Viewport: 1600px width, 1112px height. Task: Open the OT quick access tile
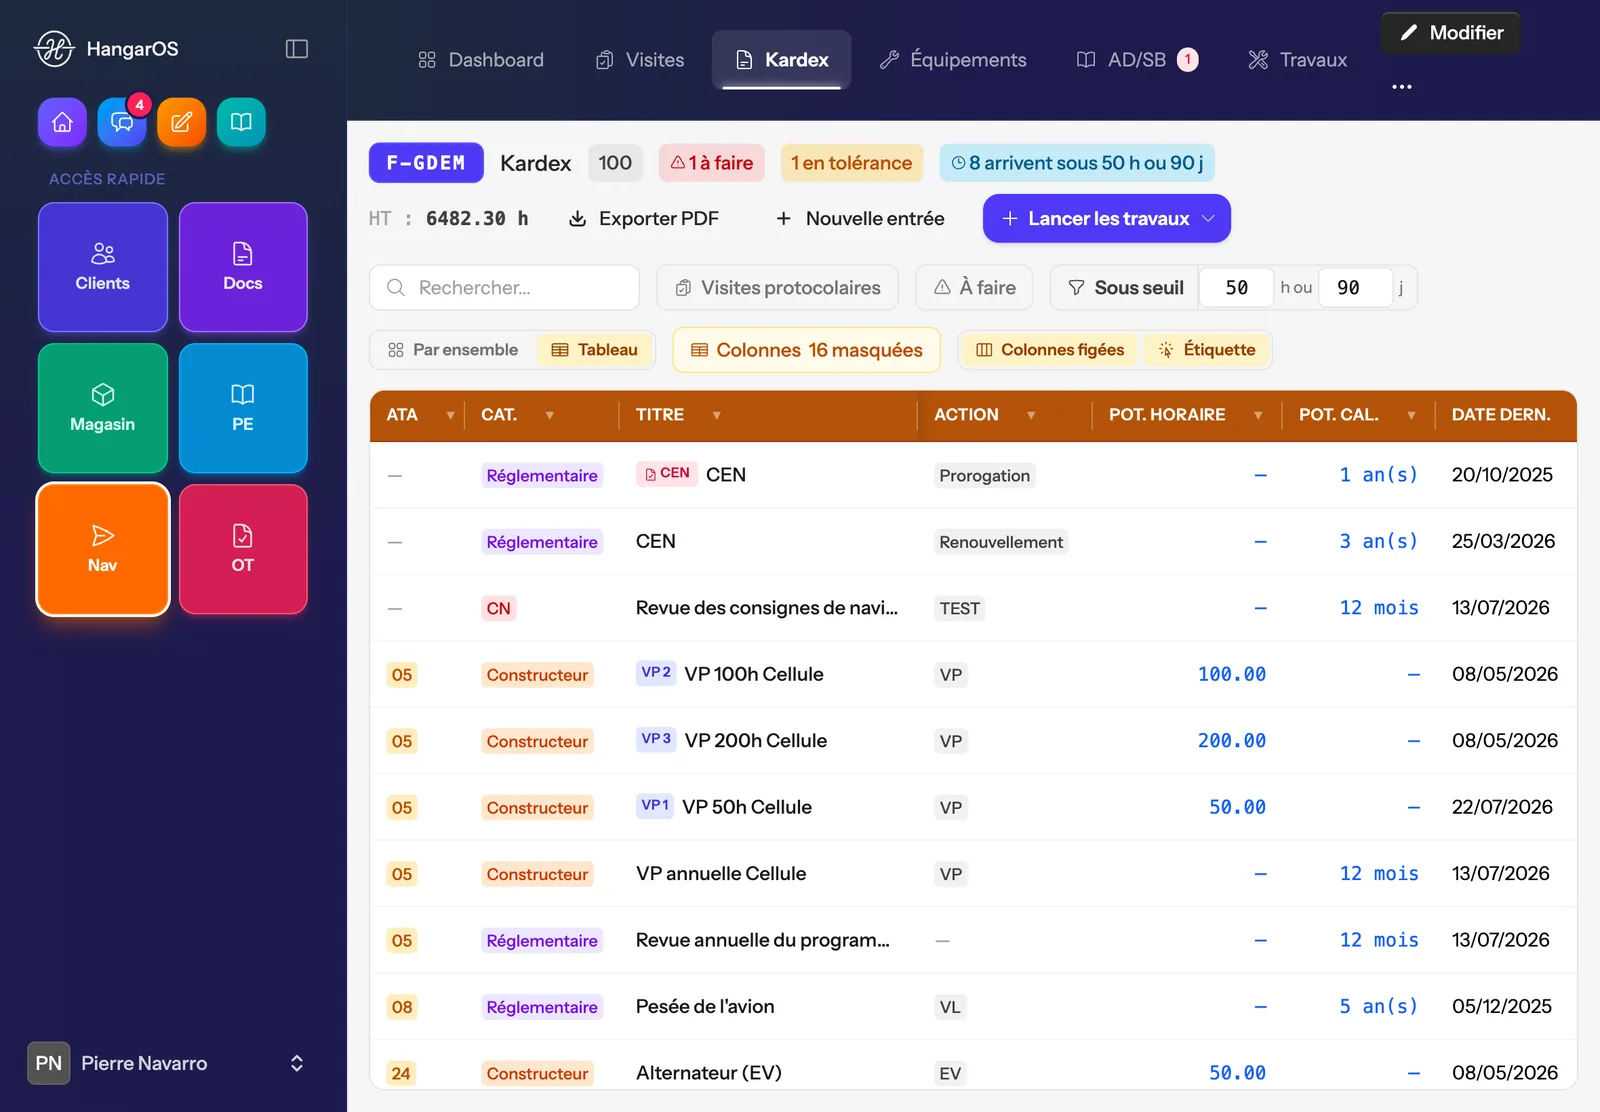pos(243,549)
